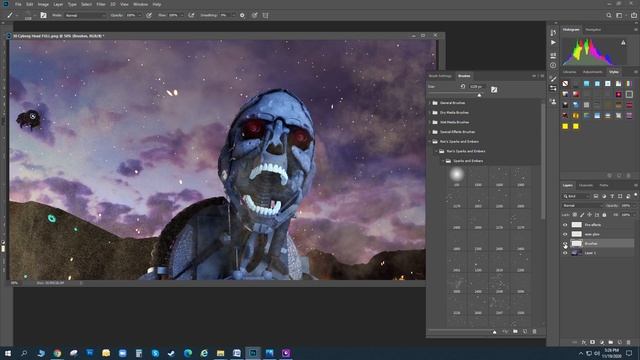Open the Select menu
The height and width of the screenshot is (360, 640).
tap(86, 4)
